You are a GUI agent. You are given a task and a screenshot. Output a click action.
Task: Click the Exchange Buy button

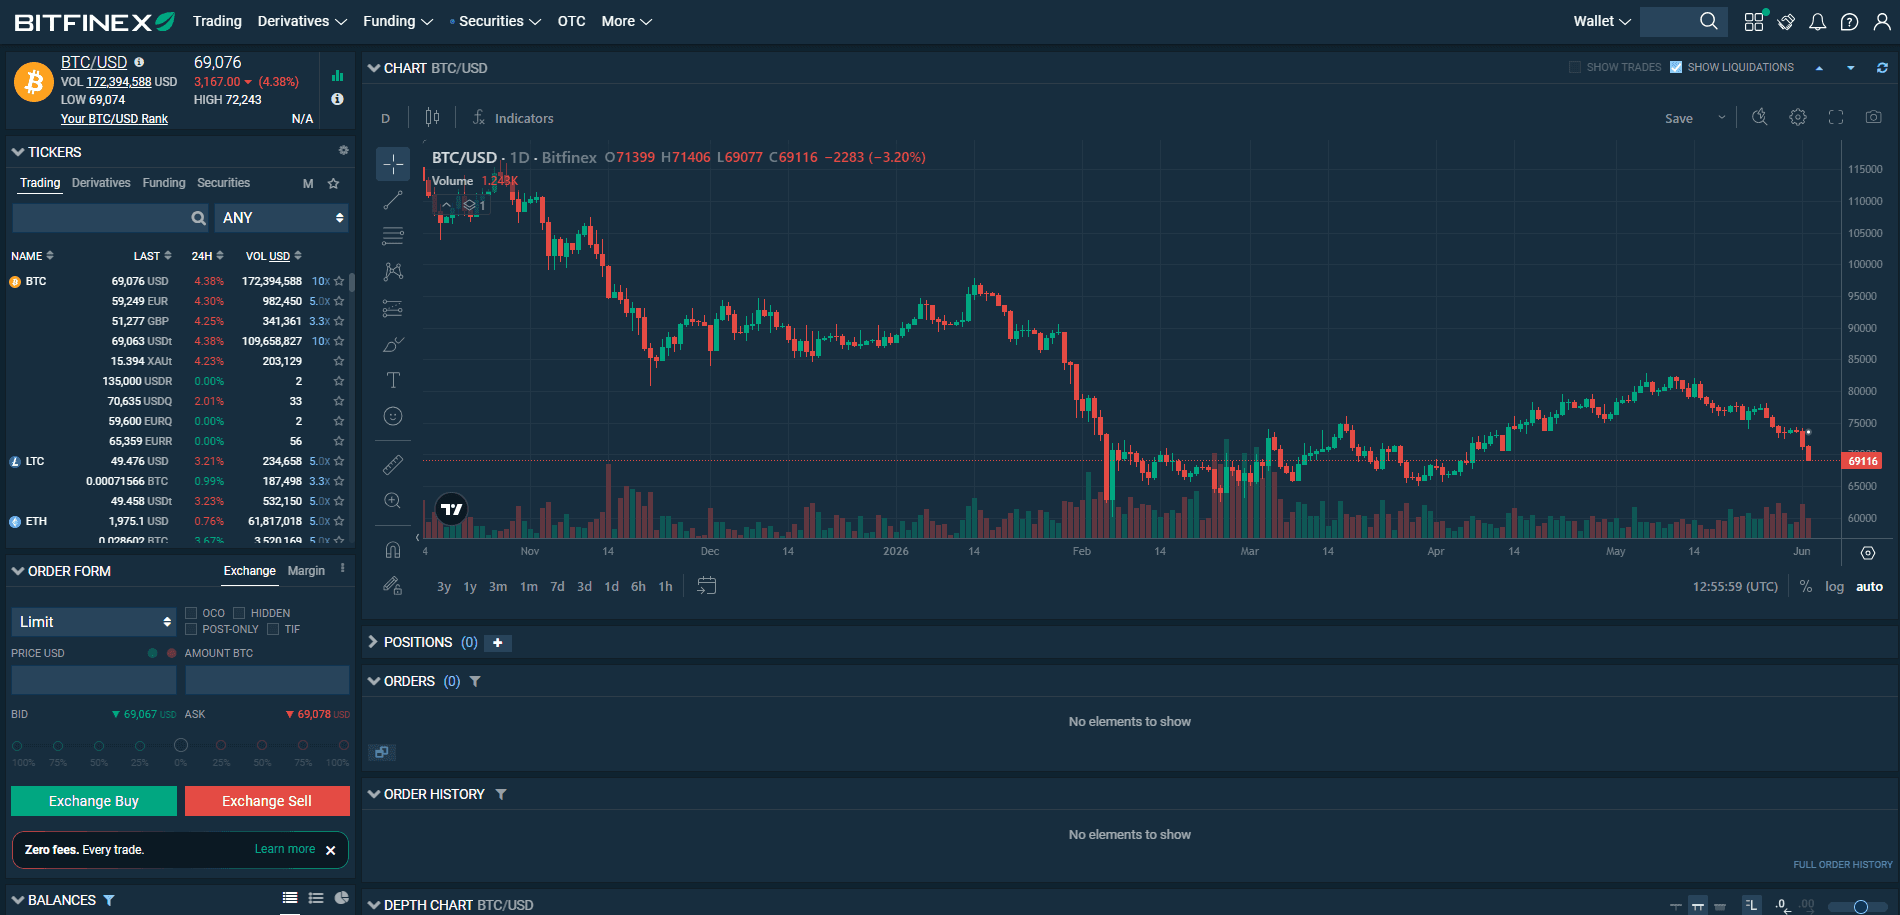(x=94, y=801)
